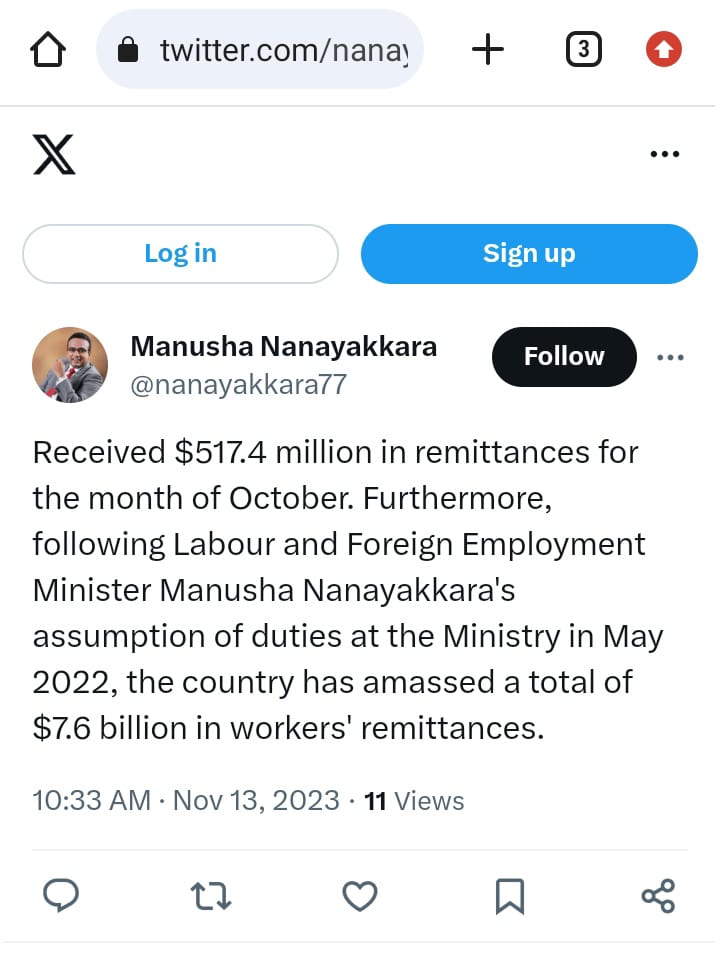Click the Manusha Nanayakkara display name
This screenshot has height=958, width=715.
[284, 346]
